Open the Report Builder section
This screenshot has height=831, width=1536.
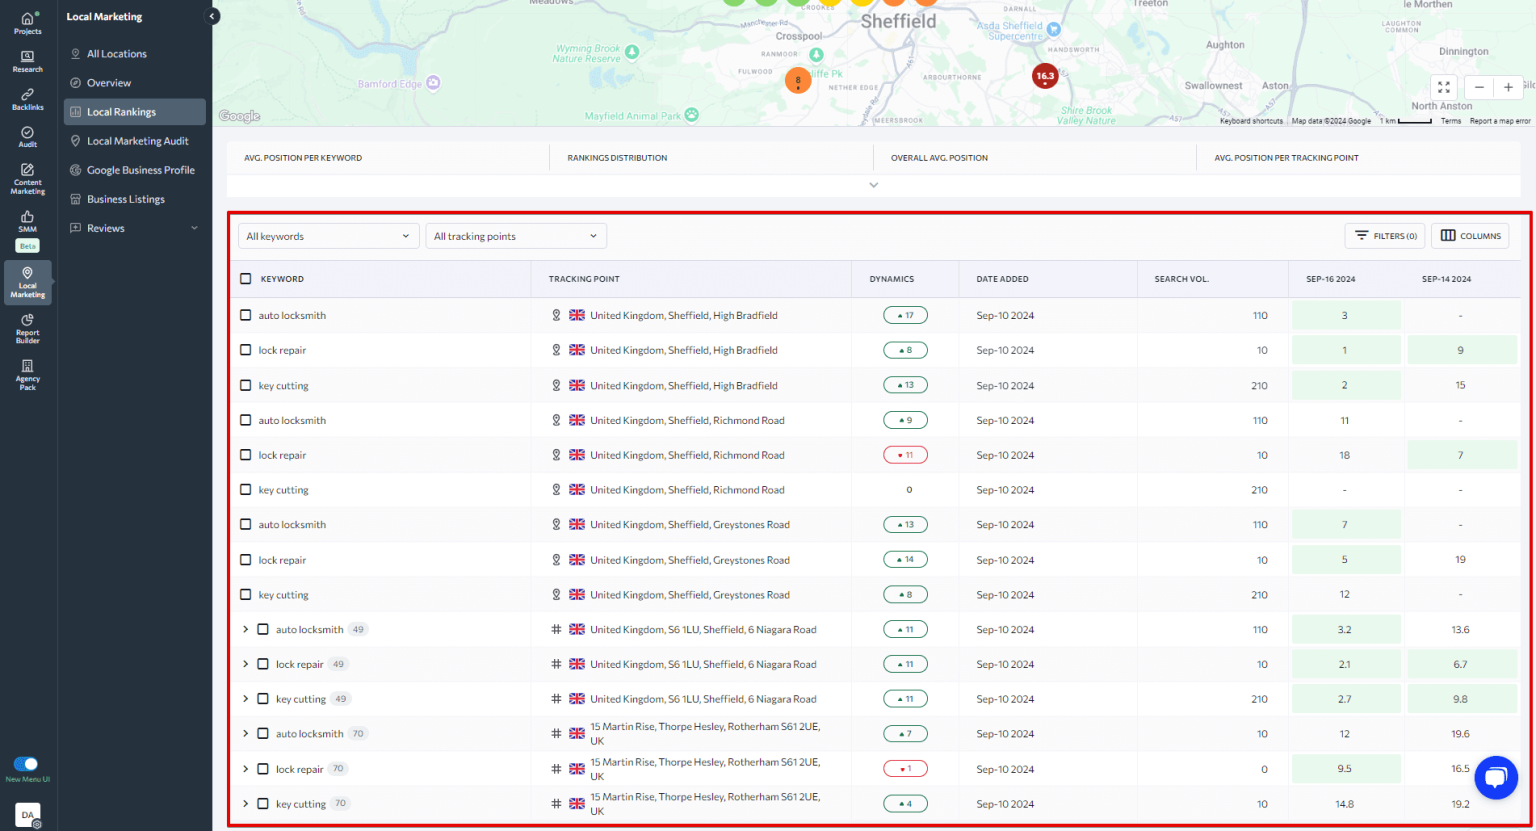(x=27, y=328)
